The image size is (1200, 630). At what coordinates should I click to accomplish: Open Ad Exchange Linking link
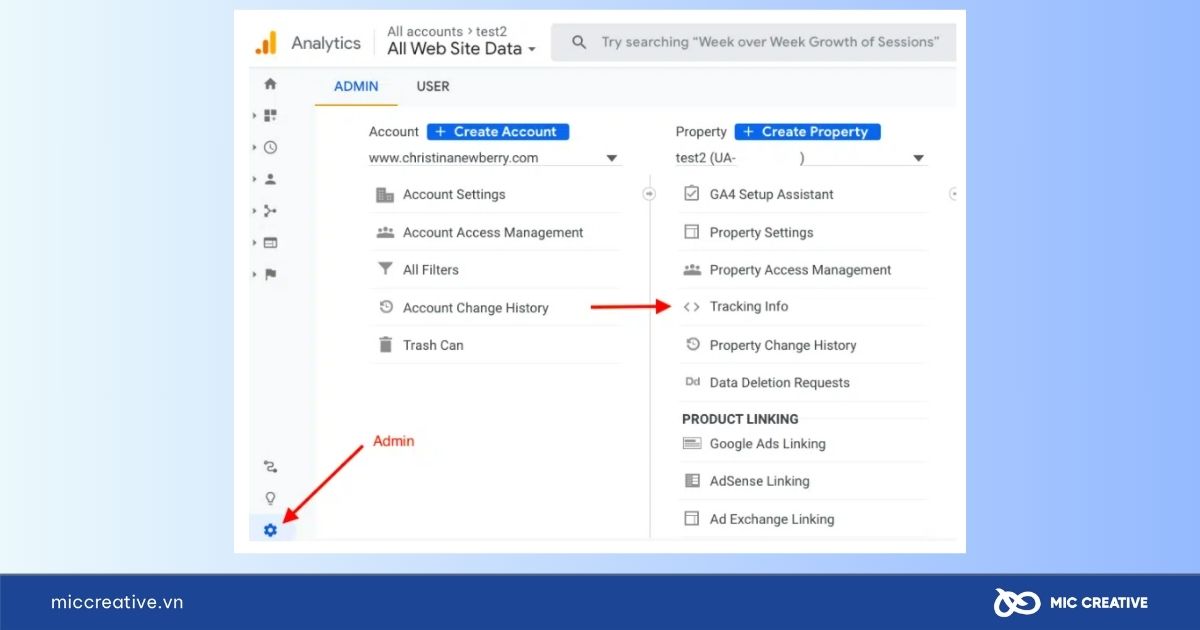(x=772, y=519)
